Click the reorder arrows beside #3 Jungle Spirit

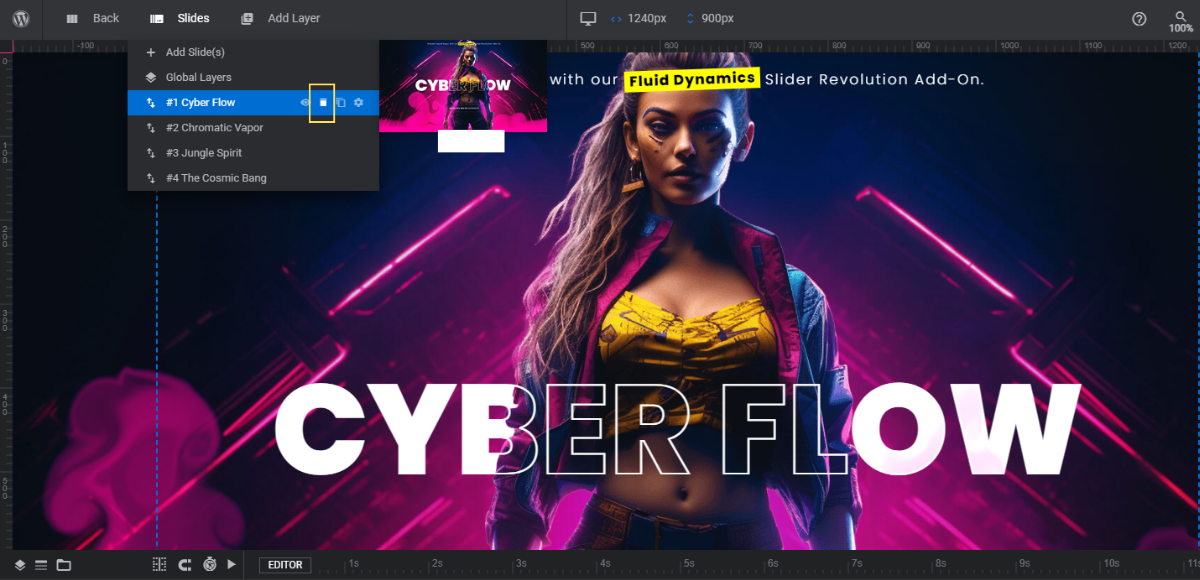151,153
